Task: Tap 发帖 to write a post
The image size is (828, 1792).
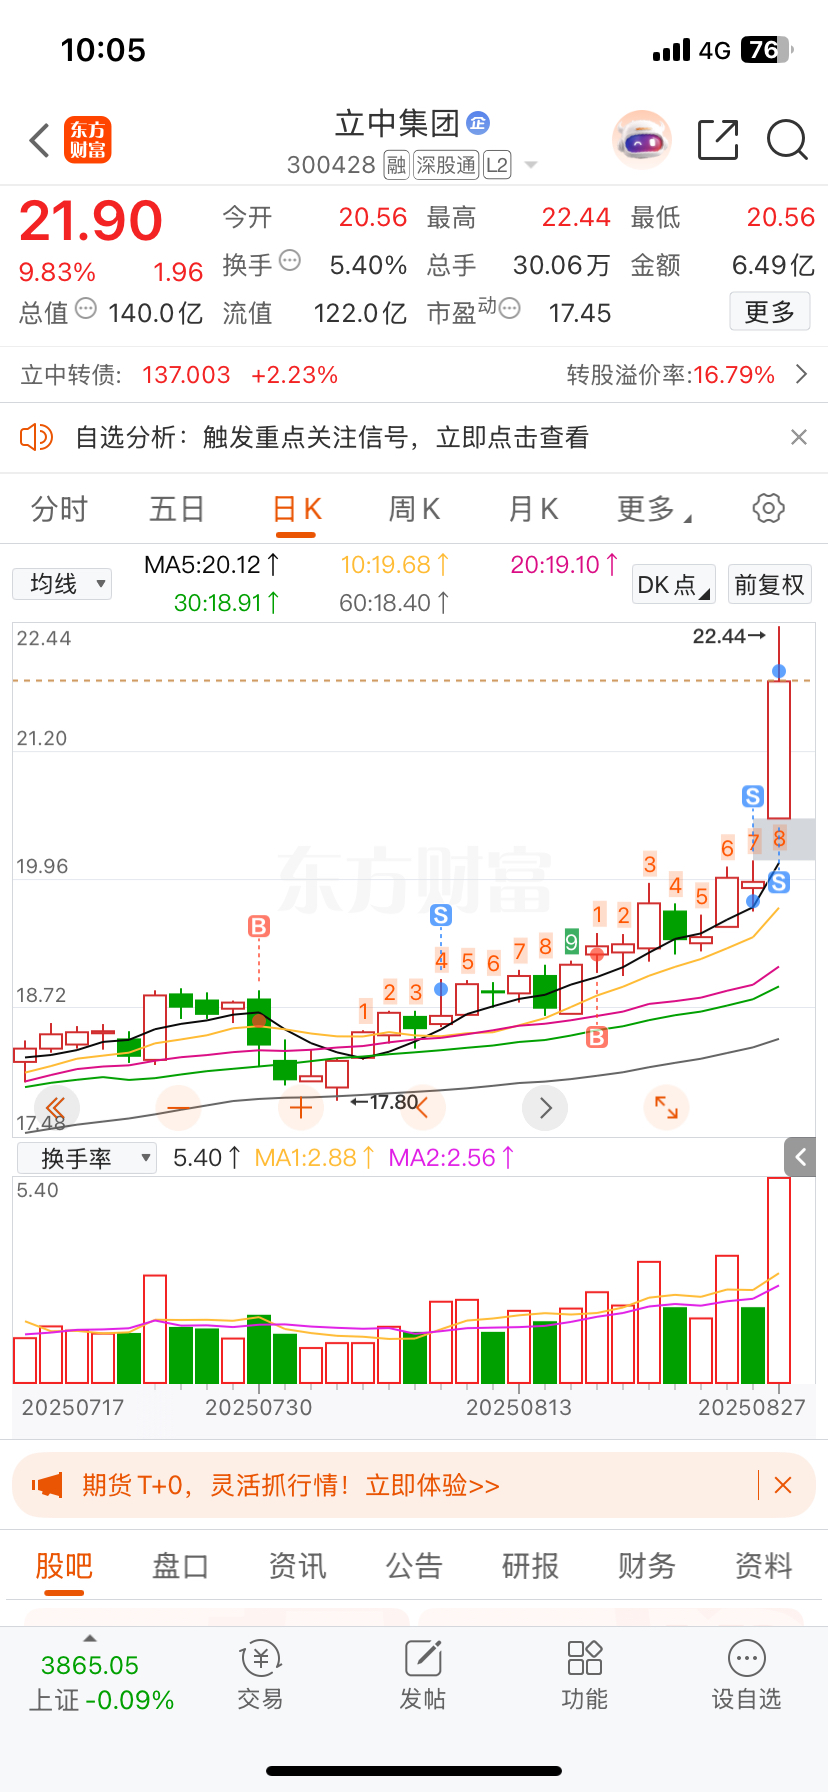Action: 422,1676
